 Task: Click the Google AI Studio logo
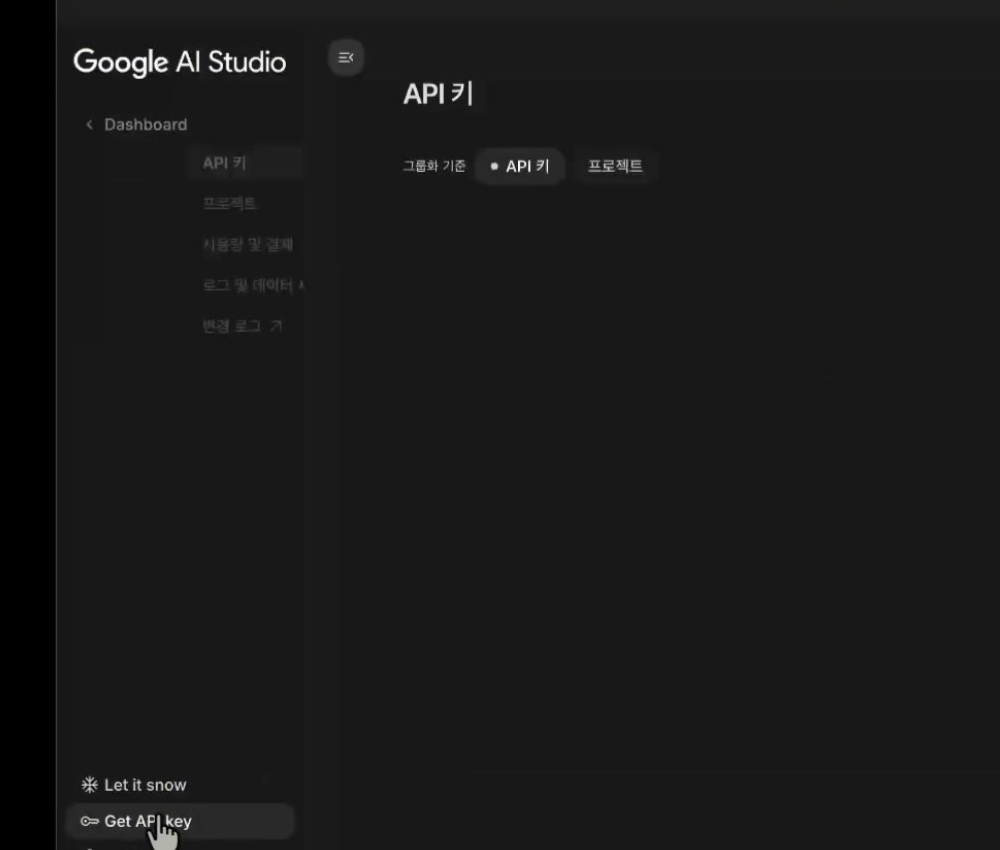[x=178, y=61]
